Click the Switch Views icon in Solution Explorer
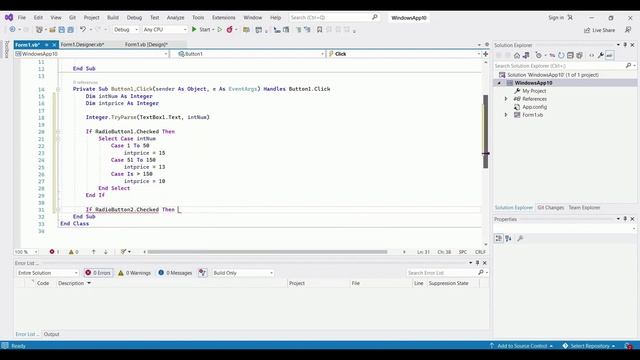640x360 pixels. tap(526, 55)
